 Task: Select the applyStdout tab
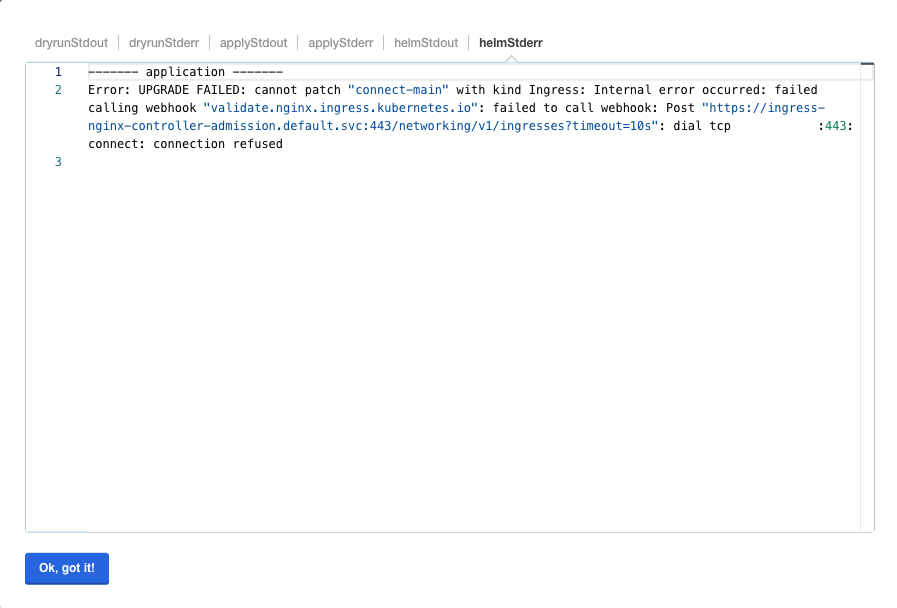tap(253, 43)
